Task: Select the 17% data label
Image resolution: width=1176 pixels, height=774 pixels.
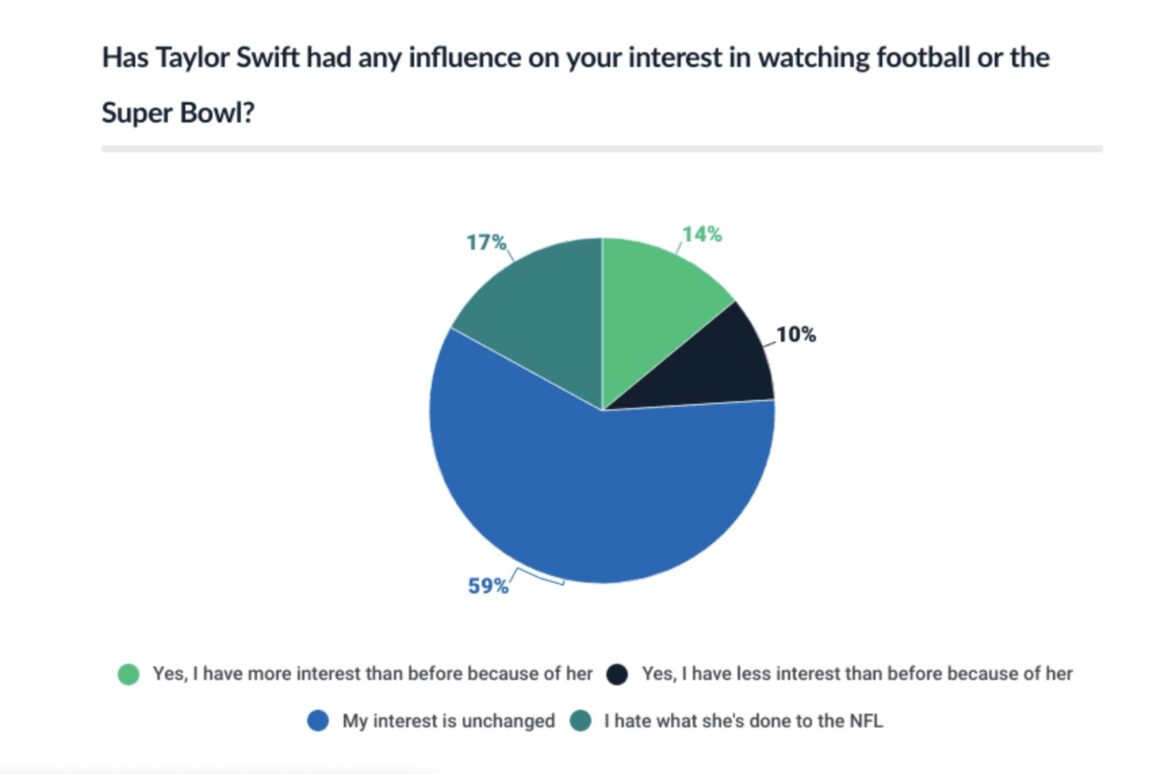Action: pyautogui.click(x=487, y=243)
